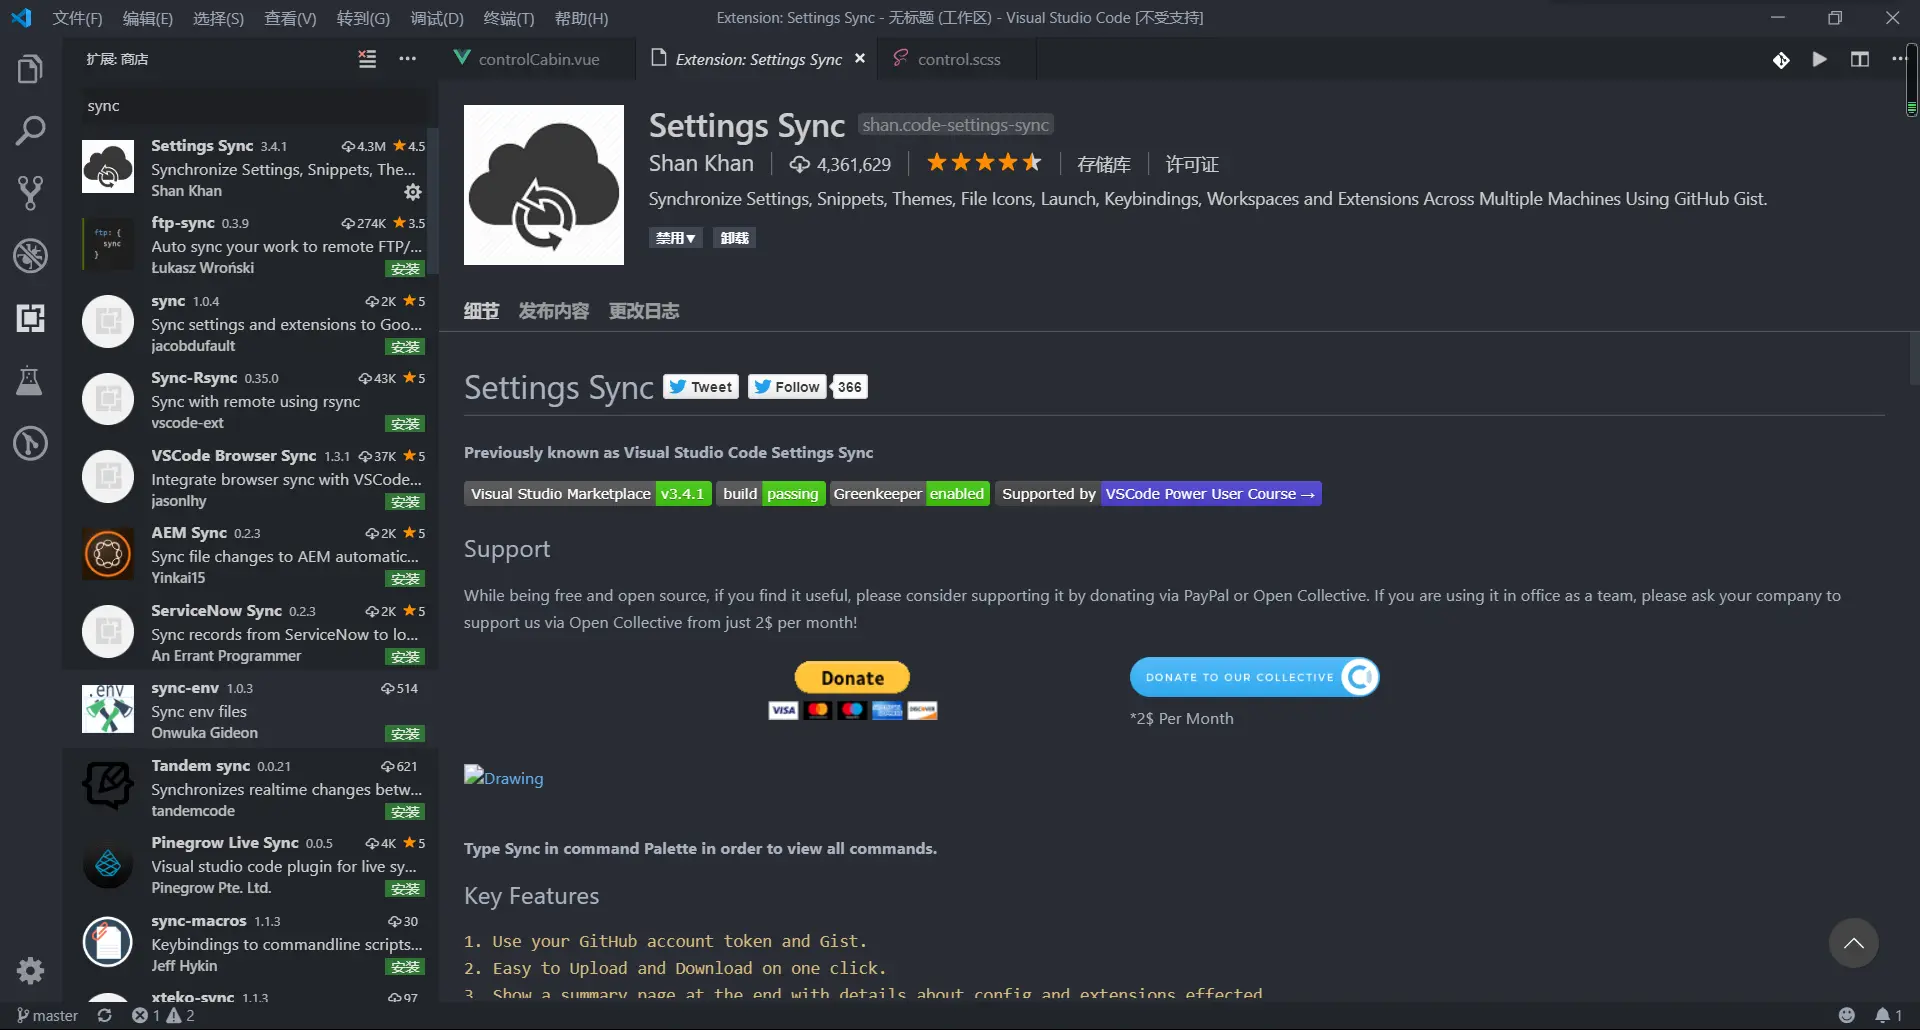Screen dimensions: 1920x1030
Task: Clear the extensions search results
Action: pos(367,59)
